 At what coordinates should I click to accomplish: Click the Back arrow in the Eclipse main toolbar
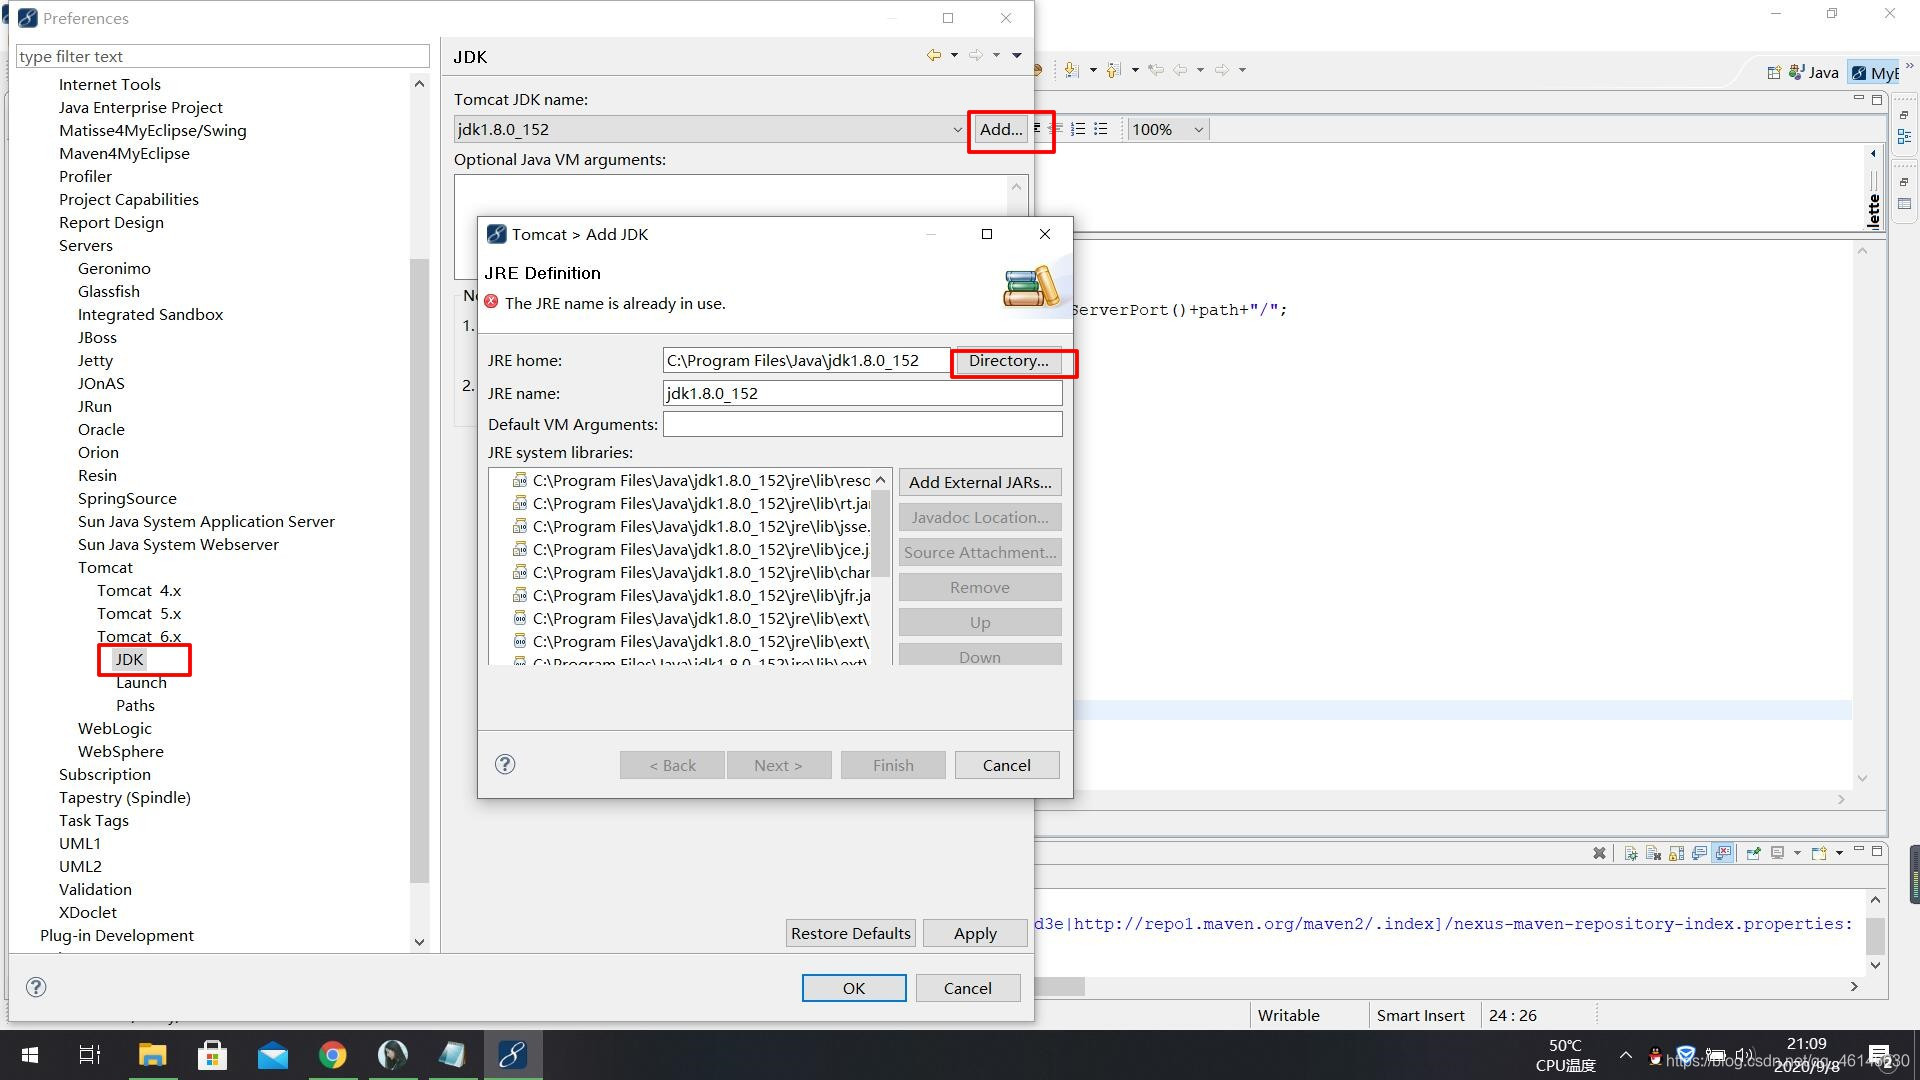point(1180,70)
